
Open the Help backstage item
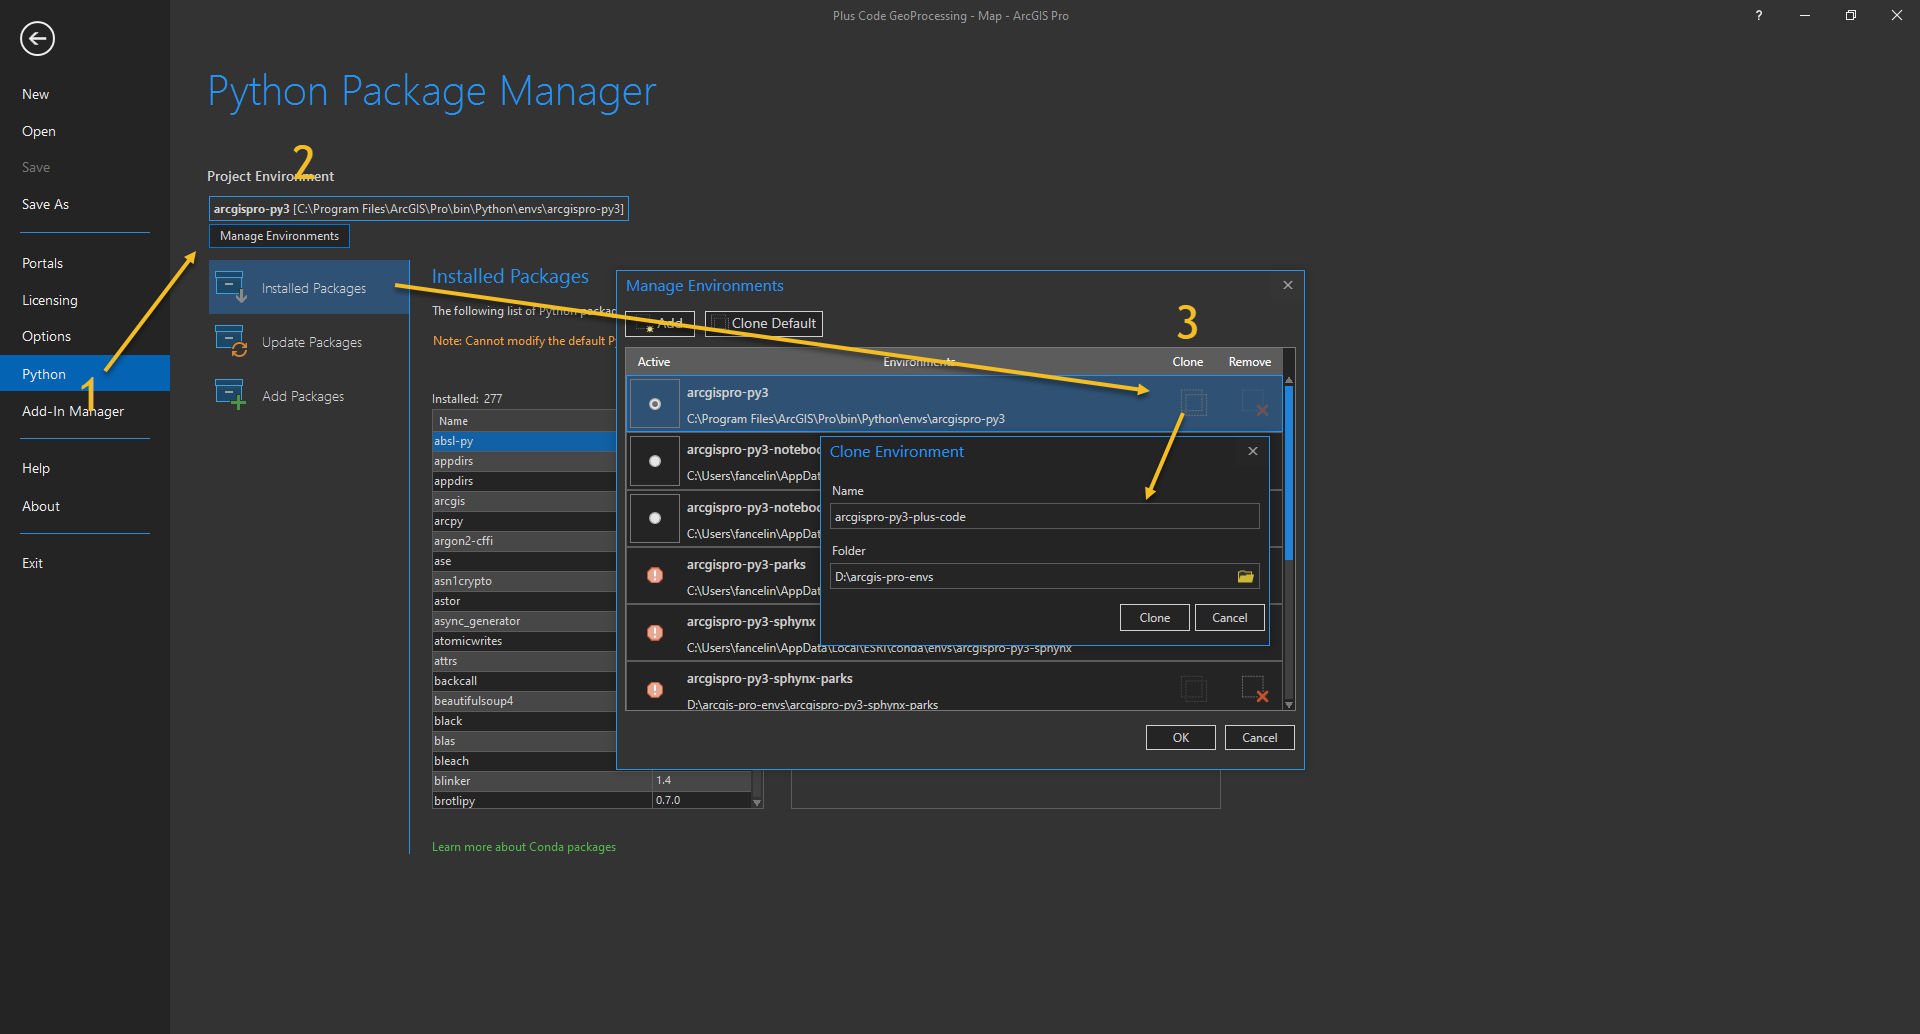tap(36, 468)
